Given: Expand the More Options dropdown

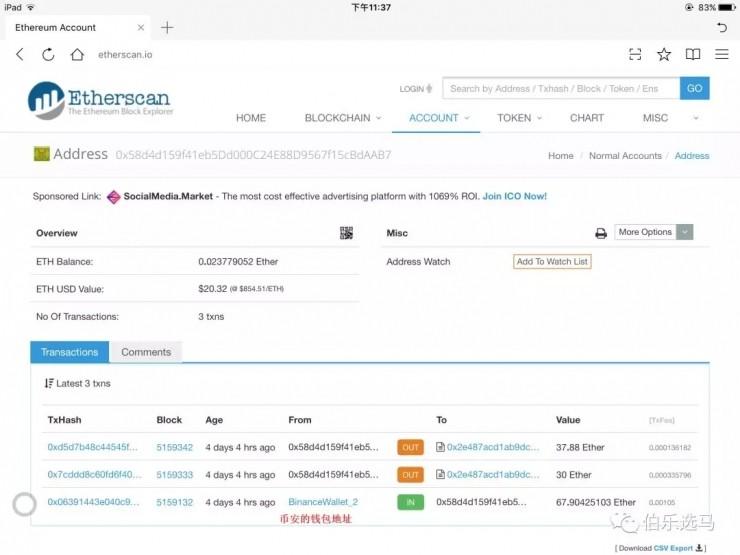Looking at the screenshot, I should [654, 232].
